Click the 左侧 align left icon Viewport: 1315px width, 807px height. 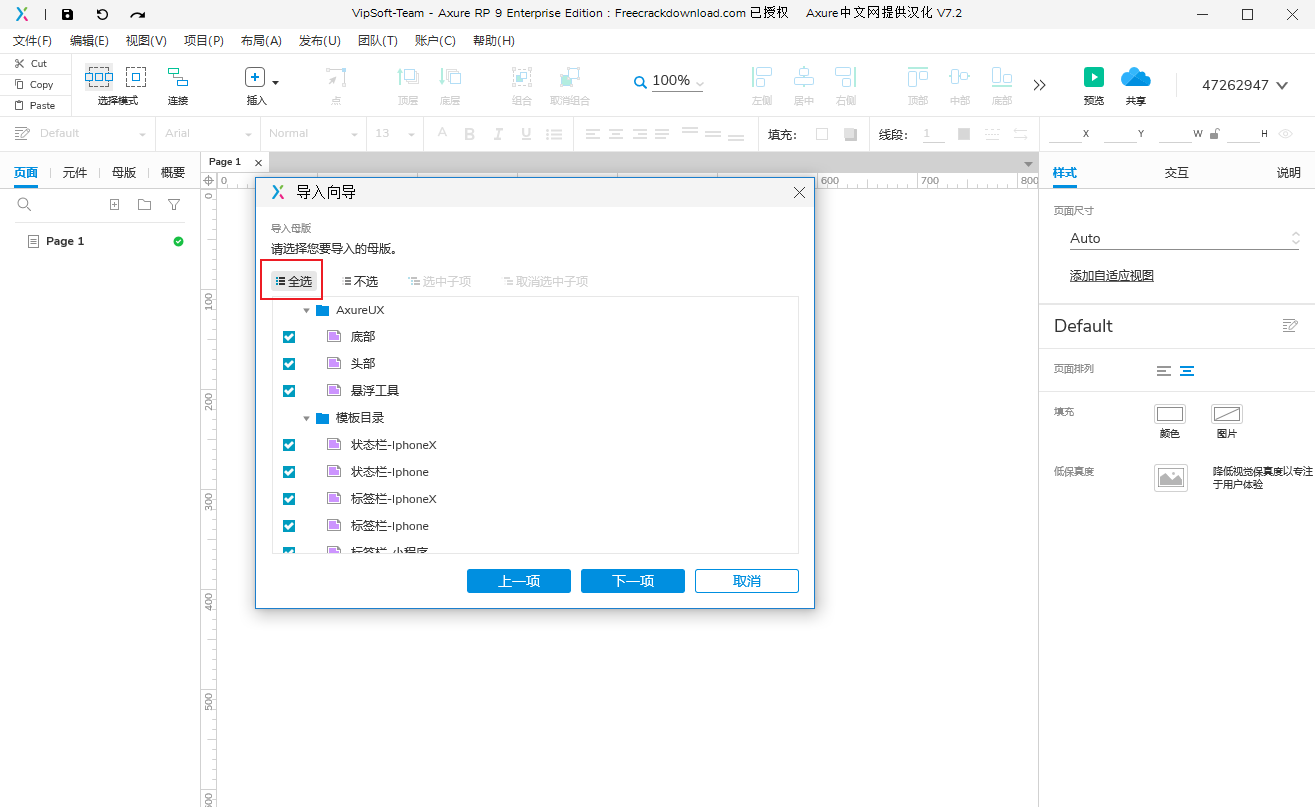(762, 77)
